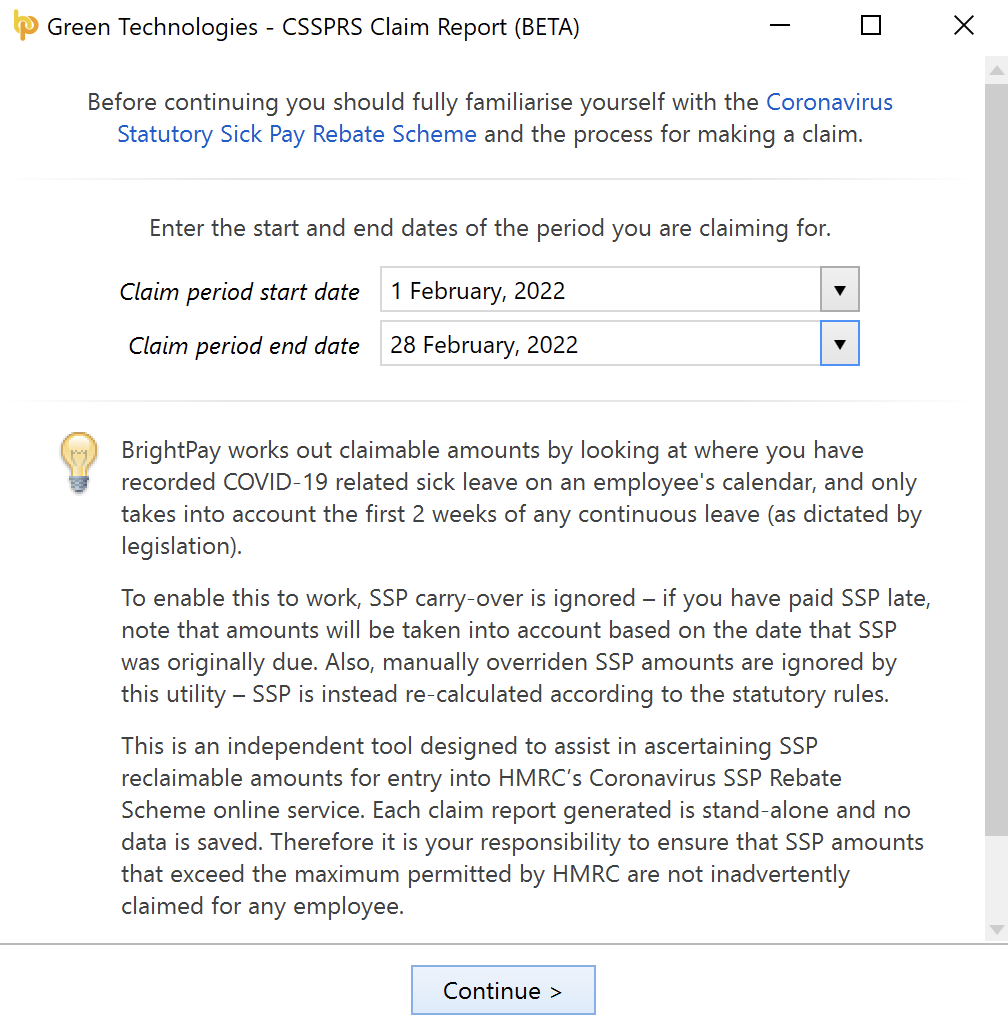
Task: Maximize the CSSPRS Claim Report window
Action: (871, 26)
